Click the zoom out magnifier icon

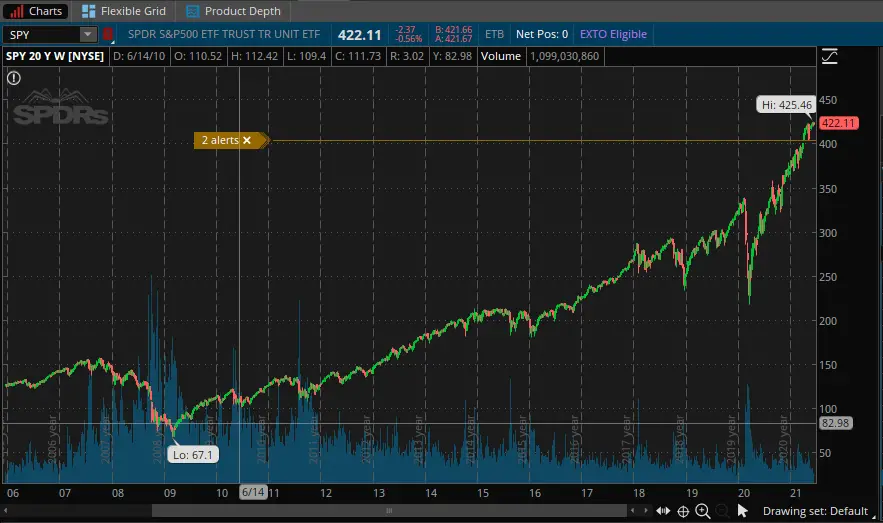[723, 511]
